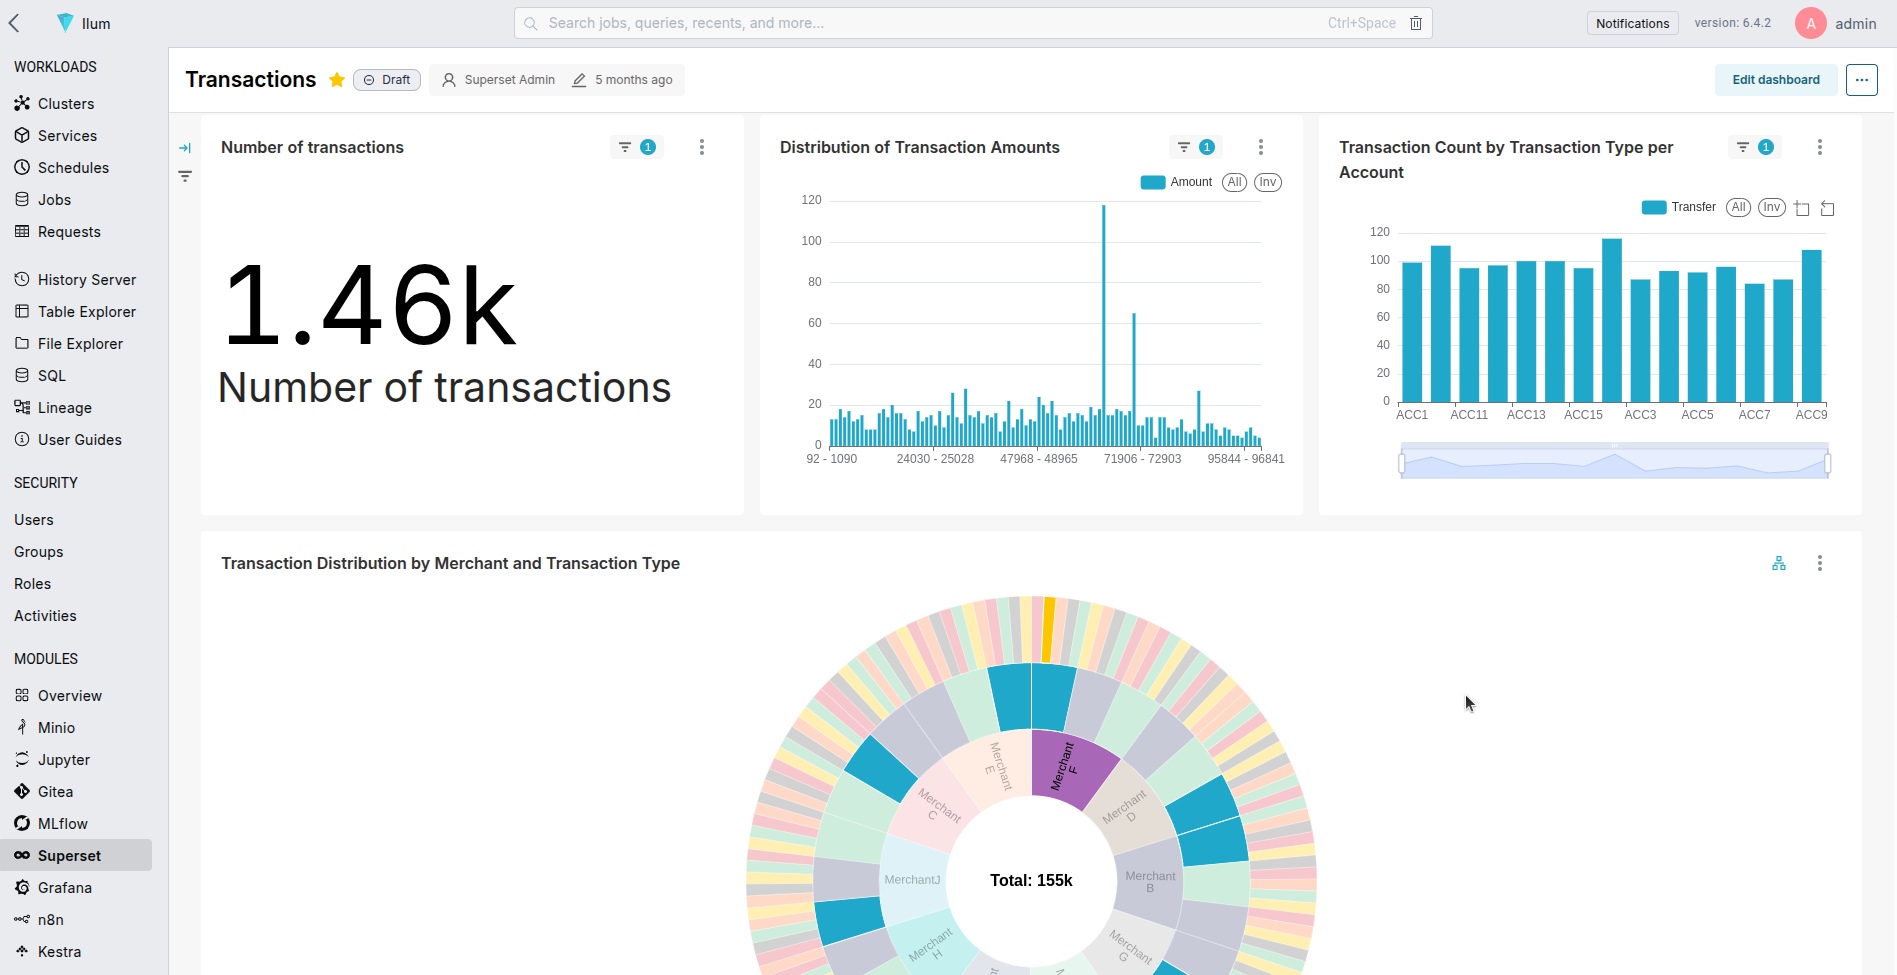1897x975 pixels.
Task: Select MerchantJ segment in sunburst
Action: [x=912, y=880]
